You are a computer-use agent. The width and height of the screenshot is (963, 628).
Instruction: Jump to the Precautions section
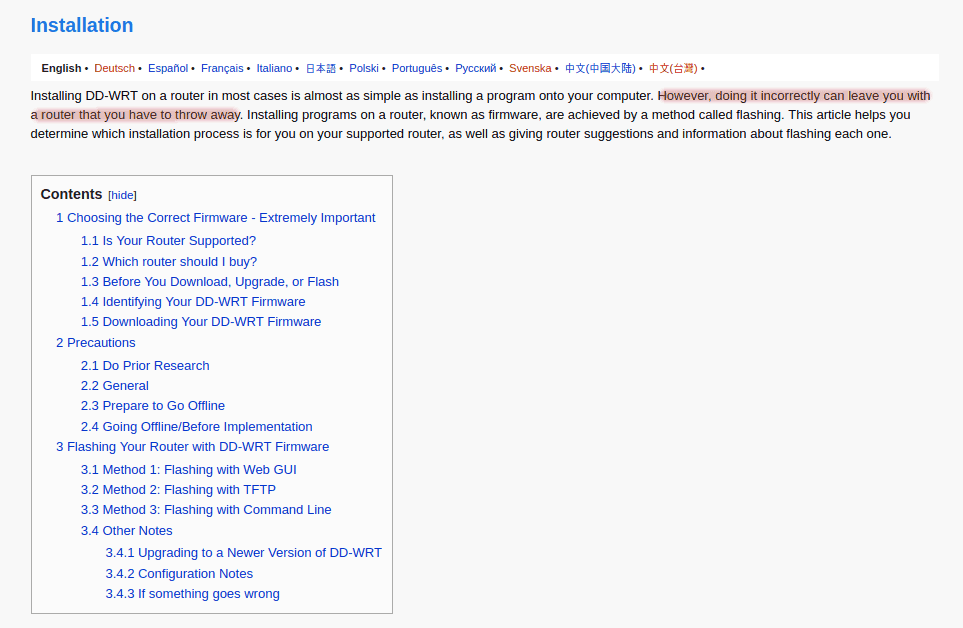(96, 343)
